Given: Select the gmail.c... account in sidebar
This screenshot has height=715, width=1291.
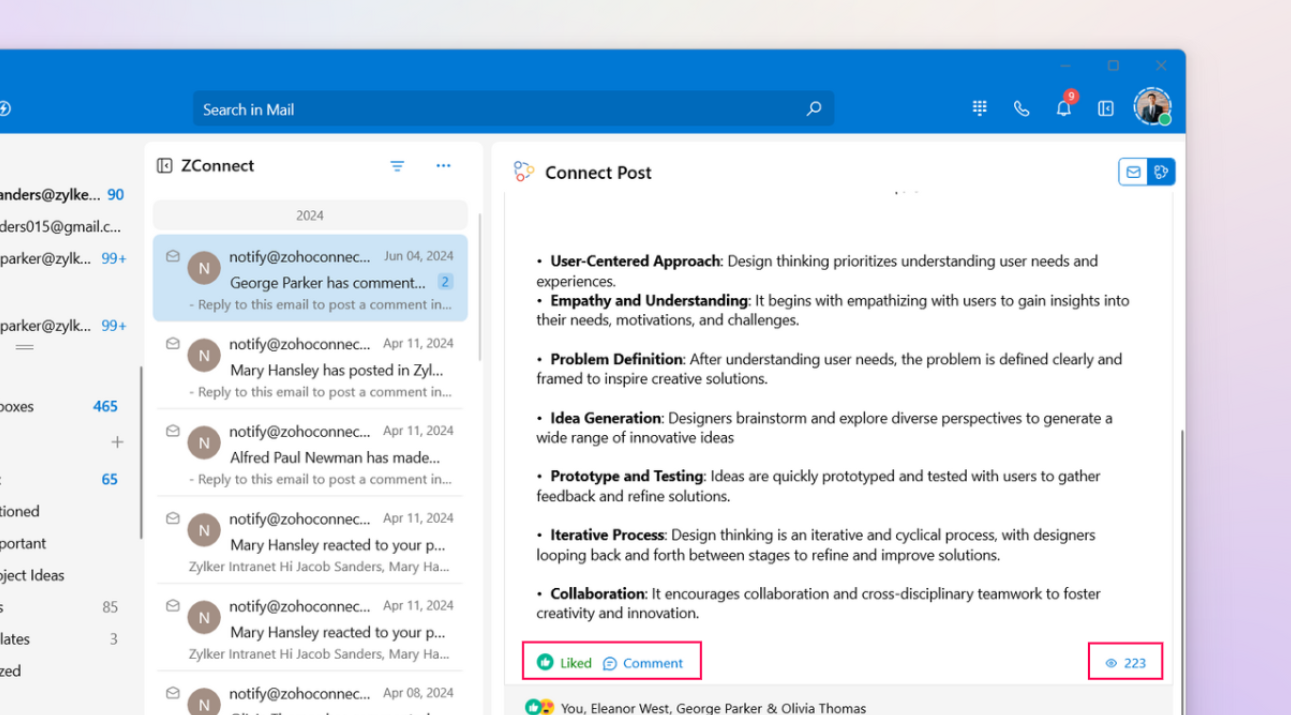Looking at the screenshot, I should [x=62, y=227].
